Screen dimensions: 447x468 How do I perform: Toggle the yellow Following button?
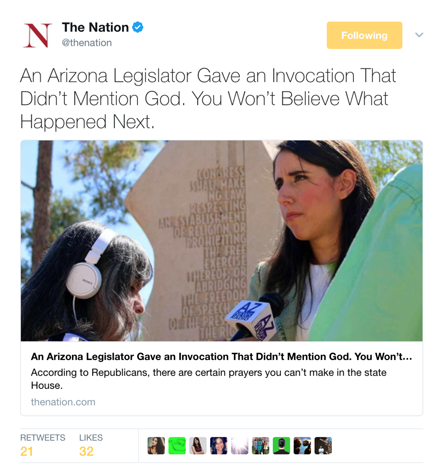point(364,35)
